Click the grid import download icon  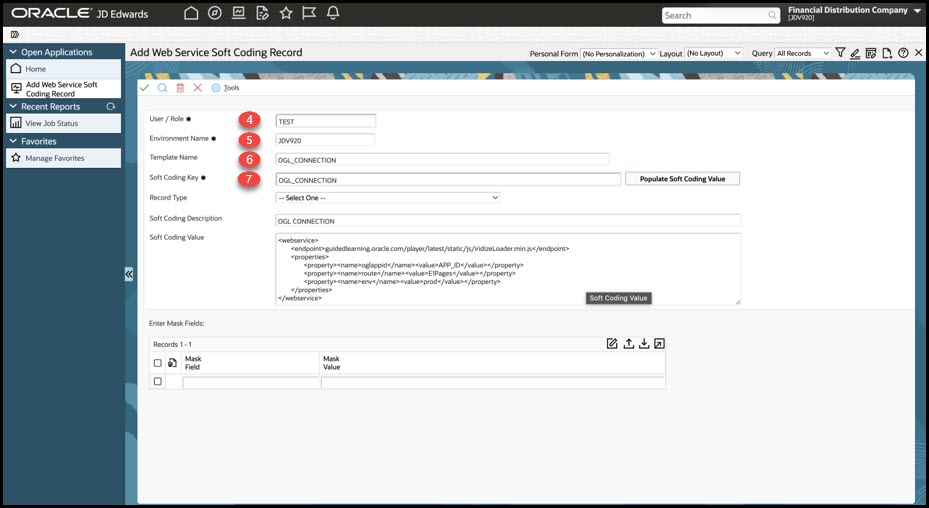(x=644, y=344)
